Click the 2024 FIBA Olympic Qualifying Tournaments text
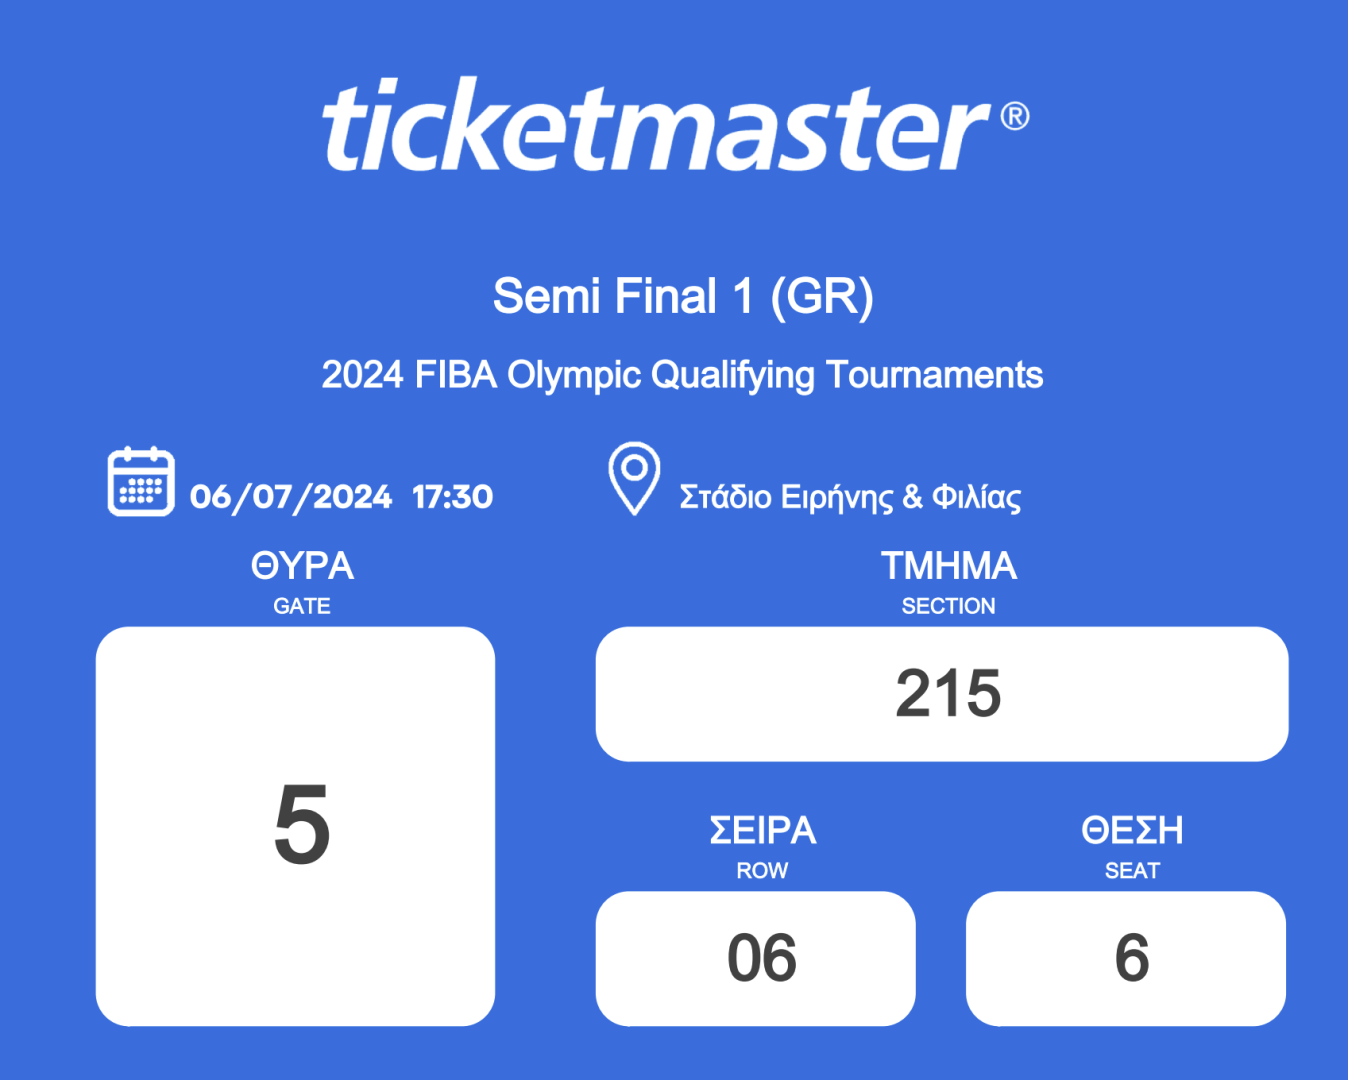Viewport: 1348px width, 1080px height. tap(682, 375)
